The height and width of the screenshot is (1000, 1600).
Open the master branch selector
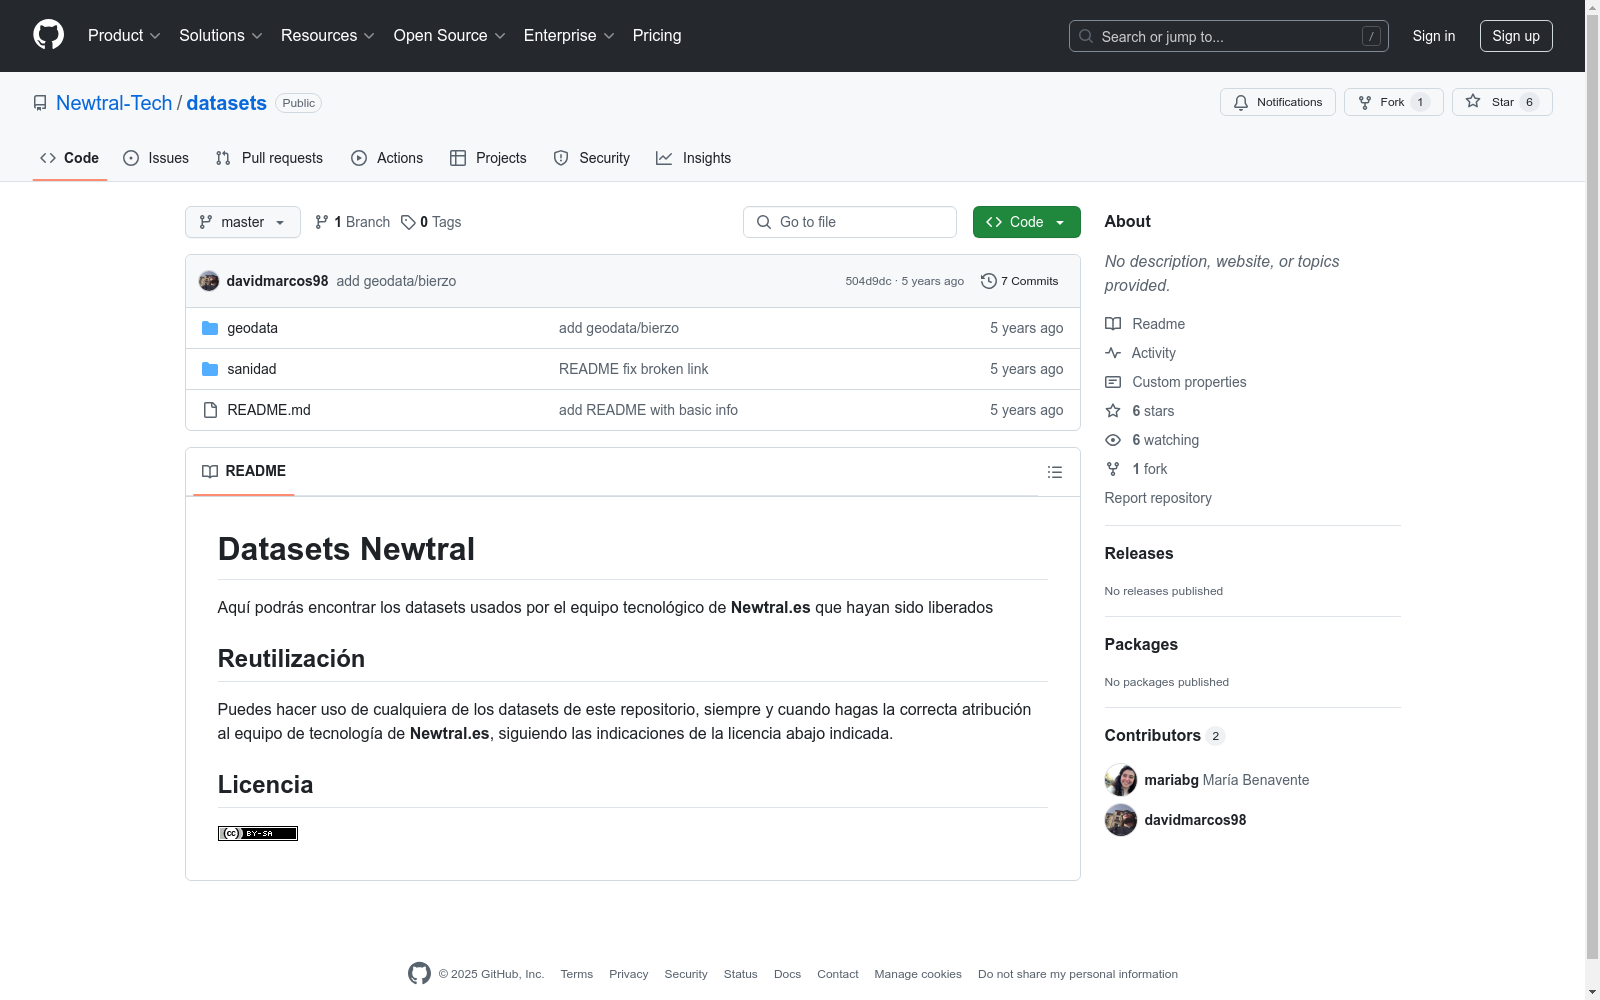coord(243,222)
